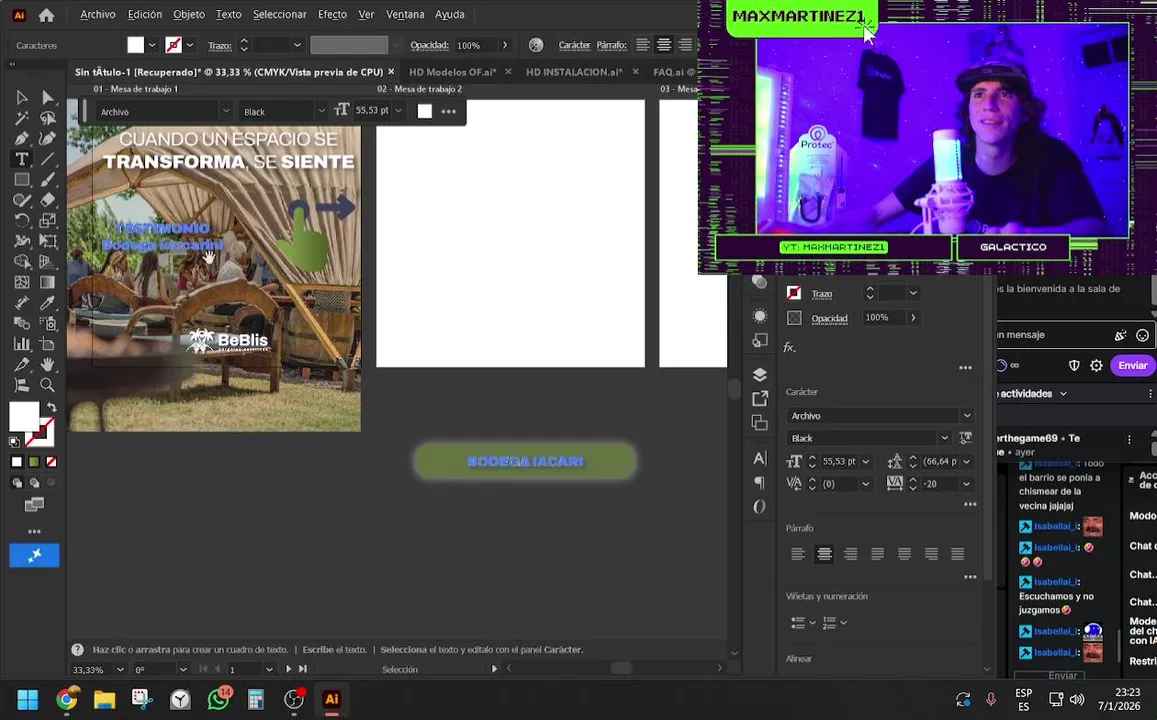Click the Illustrator home icon
The height and width of the screenshot is (720, 1157).
46,14
